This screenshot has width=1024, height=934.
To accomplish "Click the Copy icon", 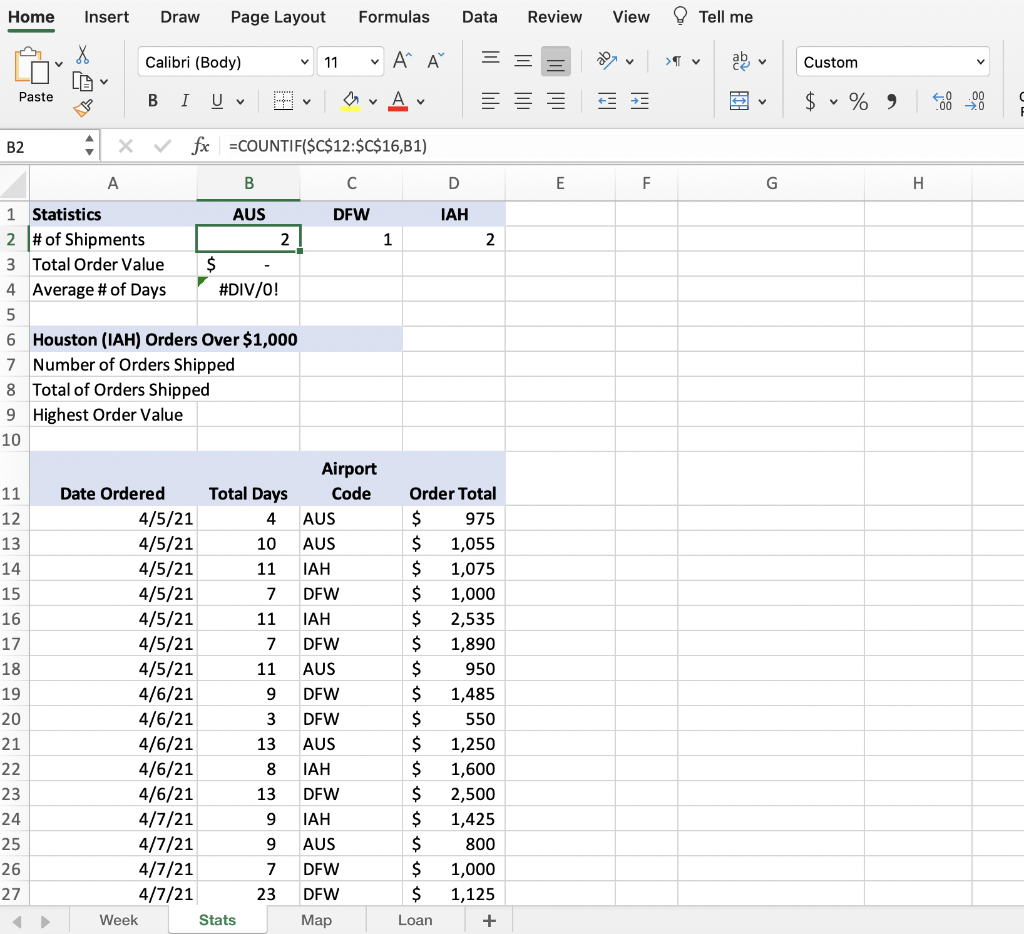I will tap(82, 82).
